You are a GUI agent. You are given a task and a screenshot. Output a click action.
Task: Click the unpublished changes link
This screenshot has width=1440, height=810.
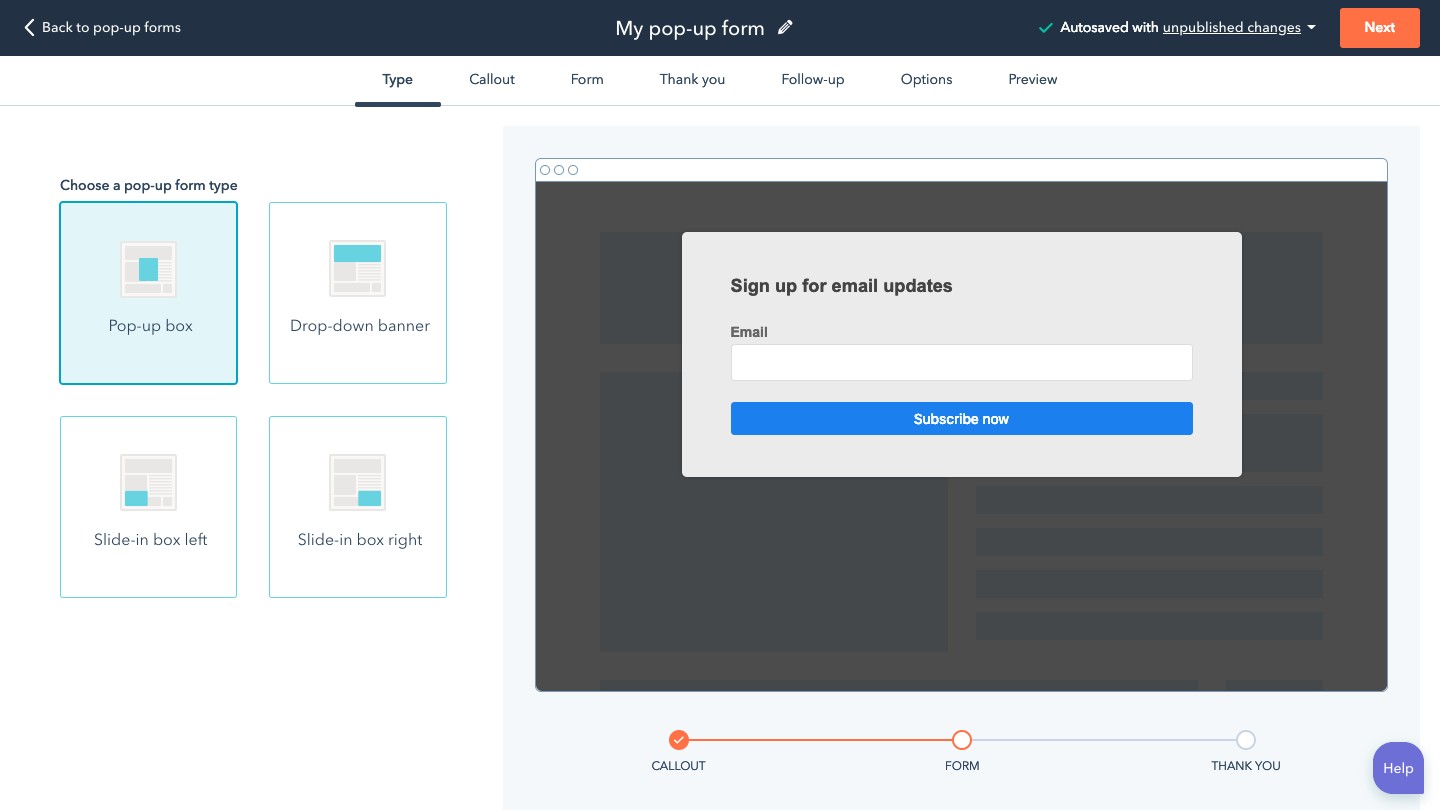point(1231,28)
